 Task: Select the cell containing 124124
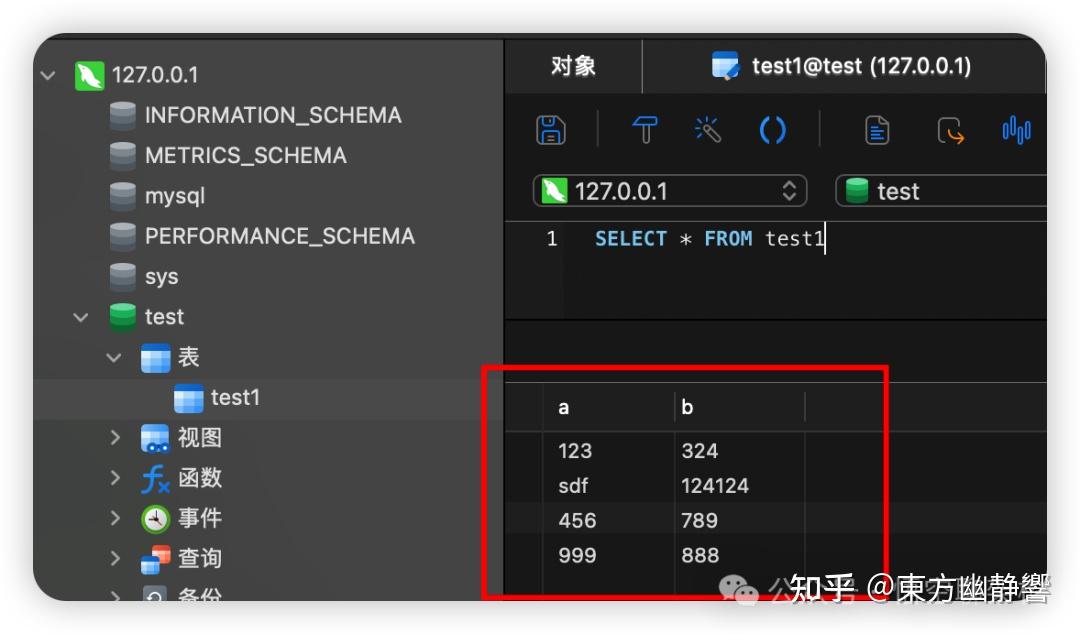740,486
